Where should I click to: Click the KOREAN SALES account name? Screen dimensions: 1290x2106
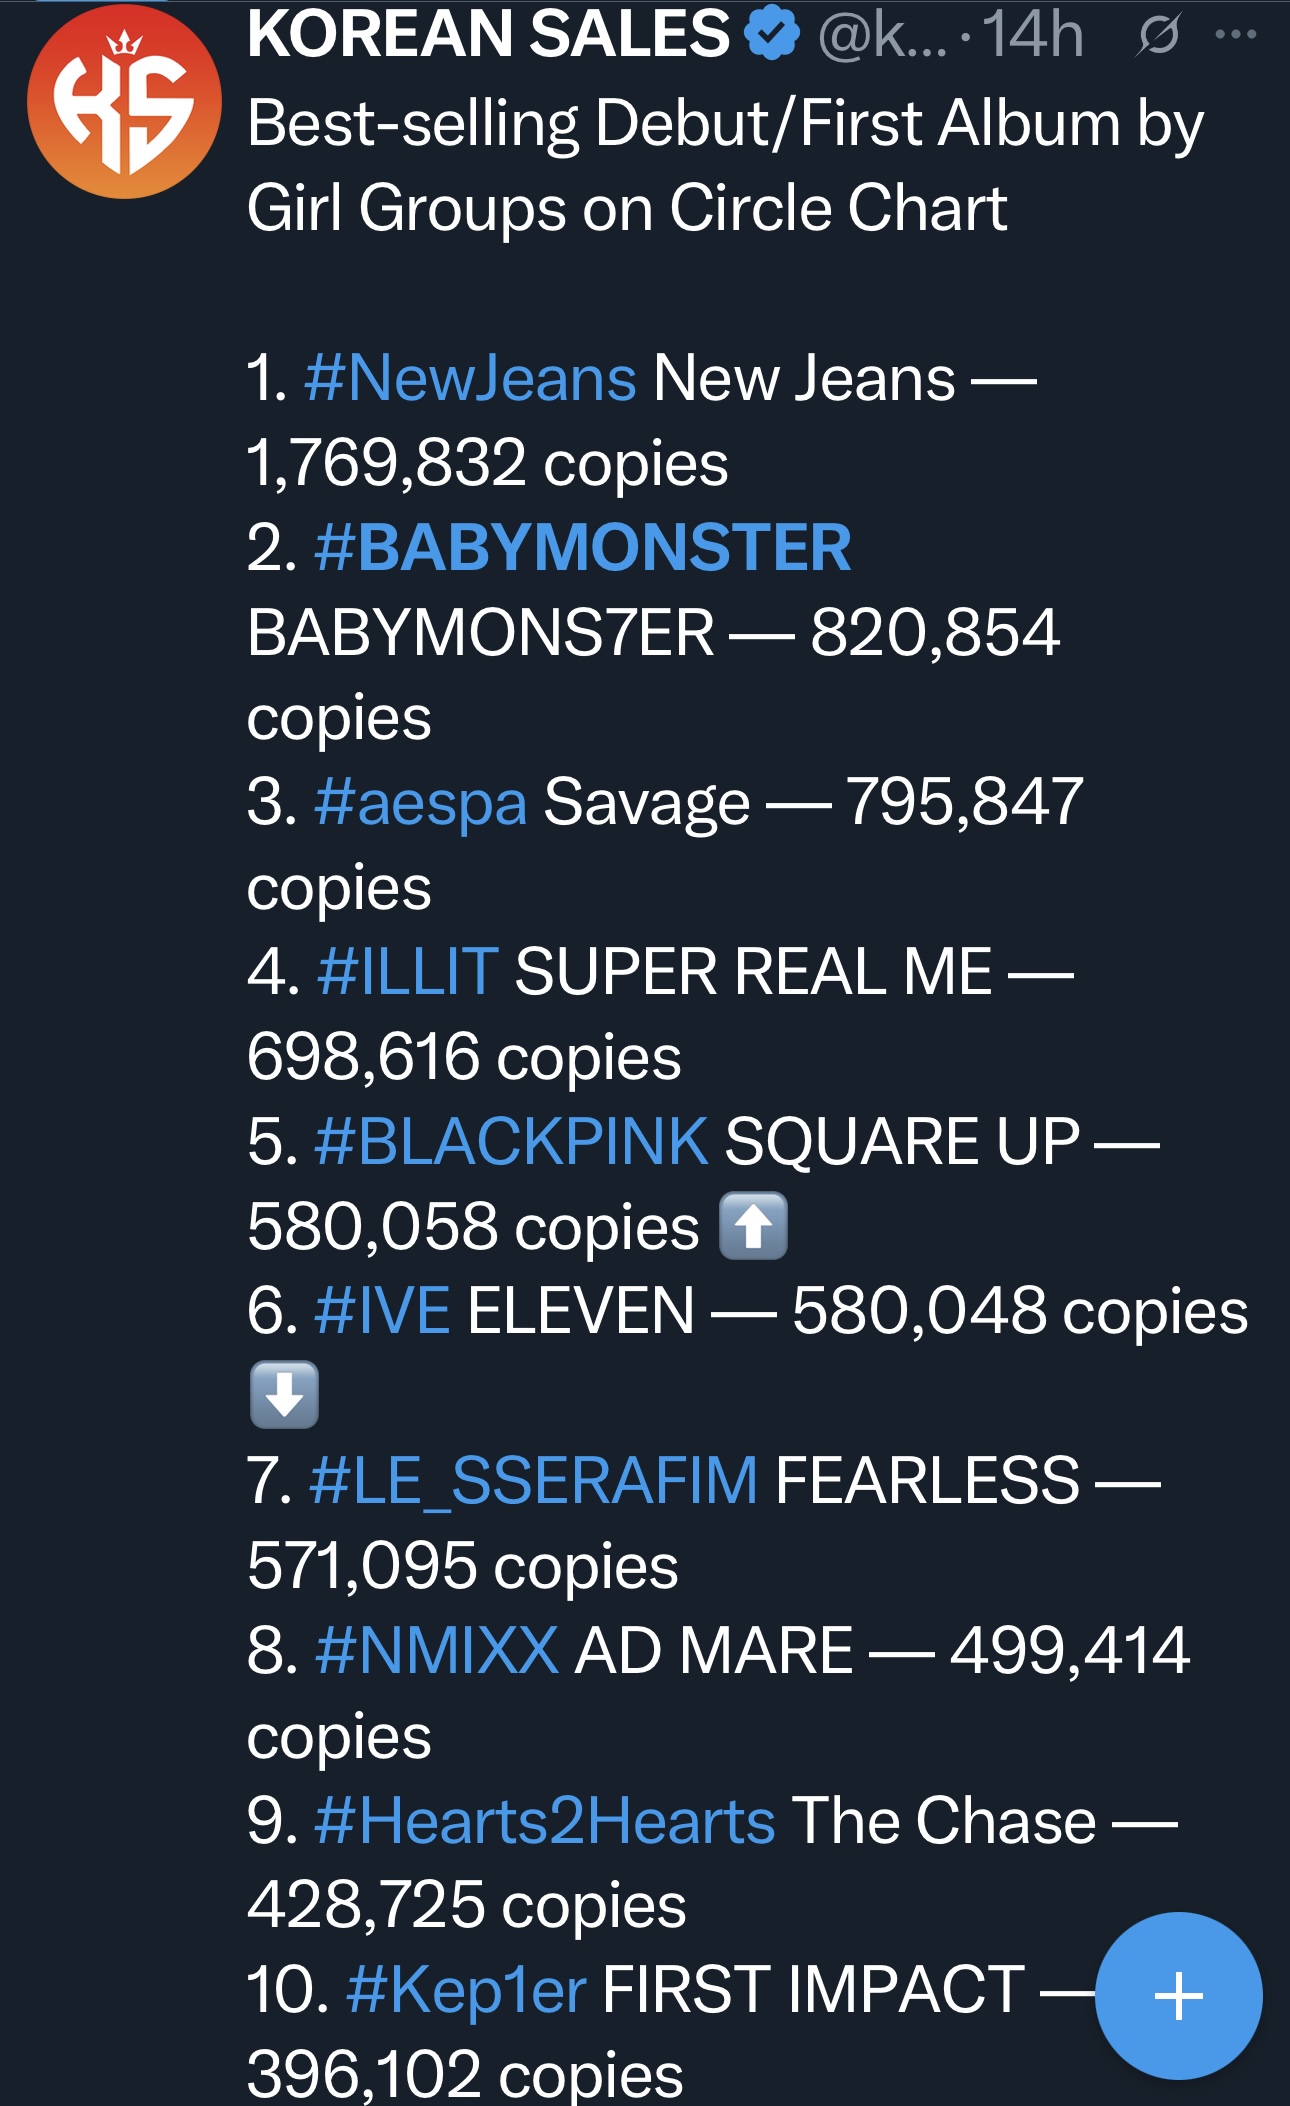click(x=489, y=34)
